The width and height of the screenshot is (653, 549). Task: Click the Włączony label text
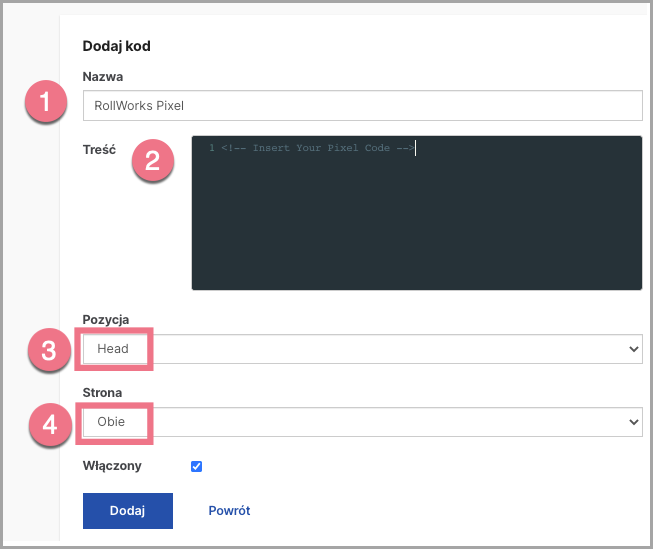(x=112, y=466)
